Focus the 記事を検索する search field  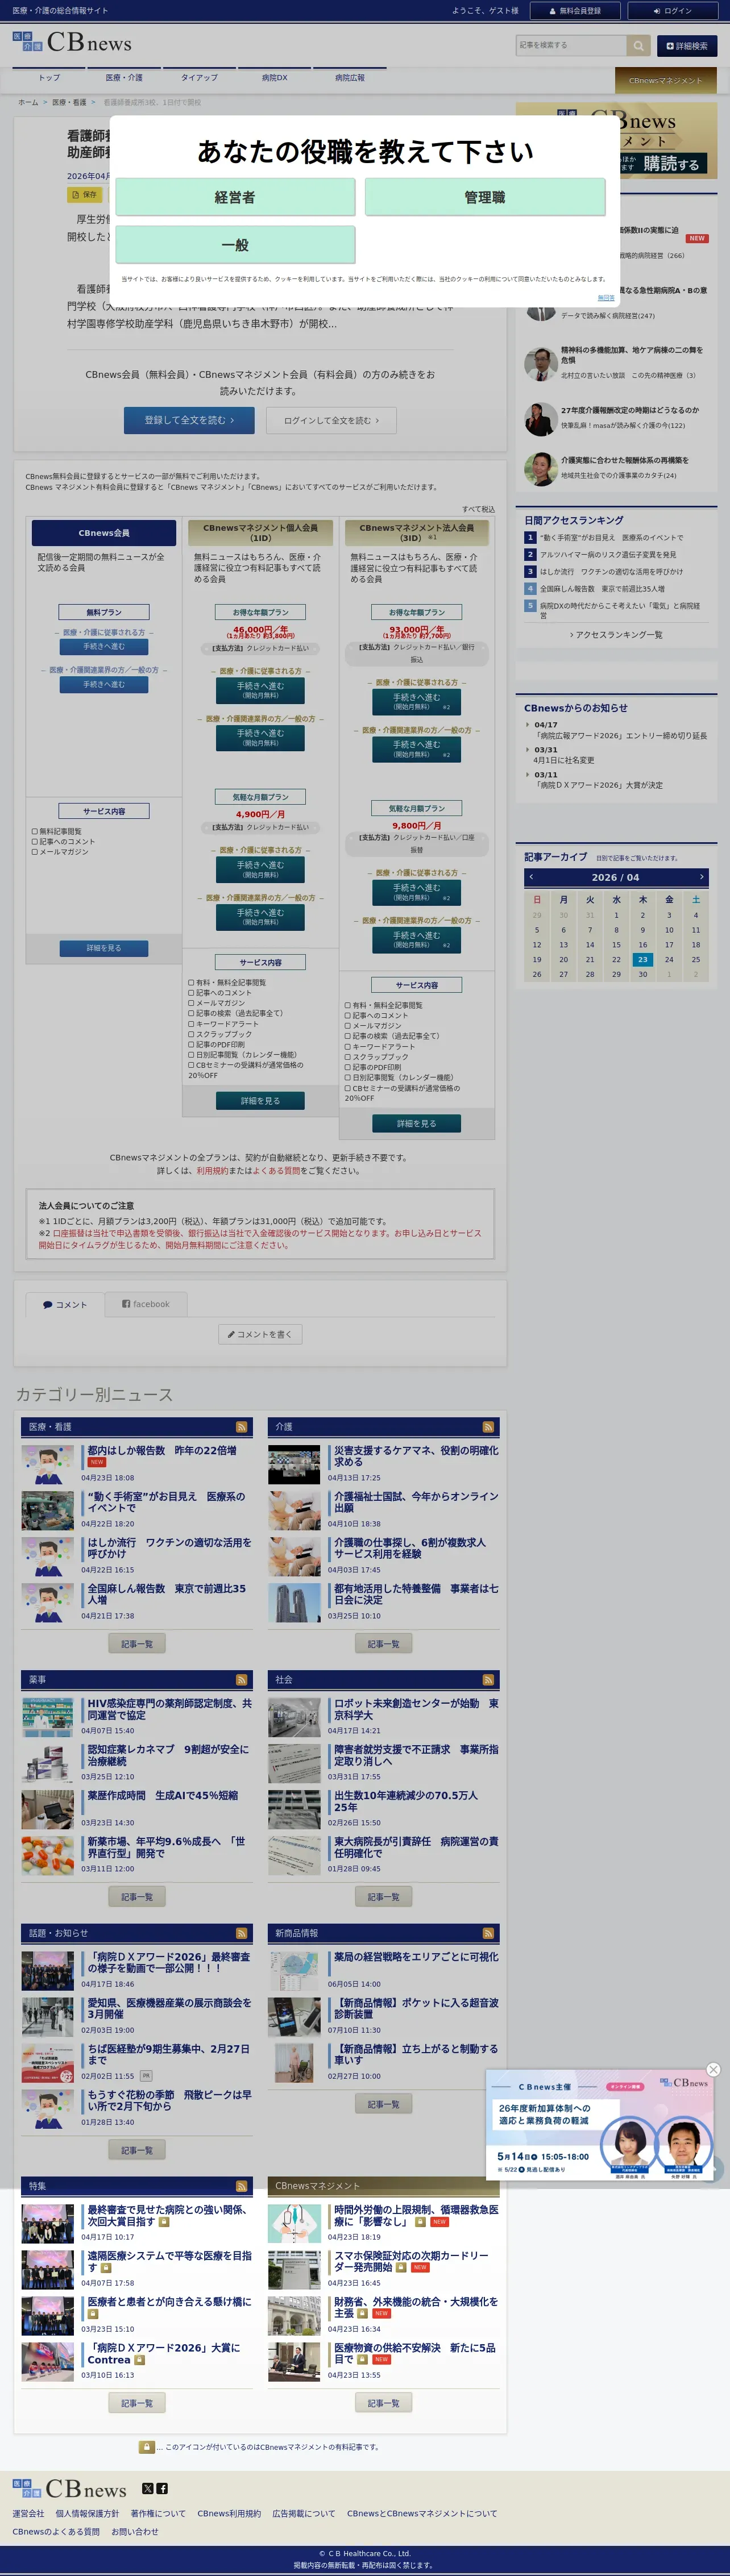(571, 45)
